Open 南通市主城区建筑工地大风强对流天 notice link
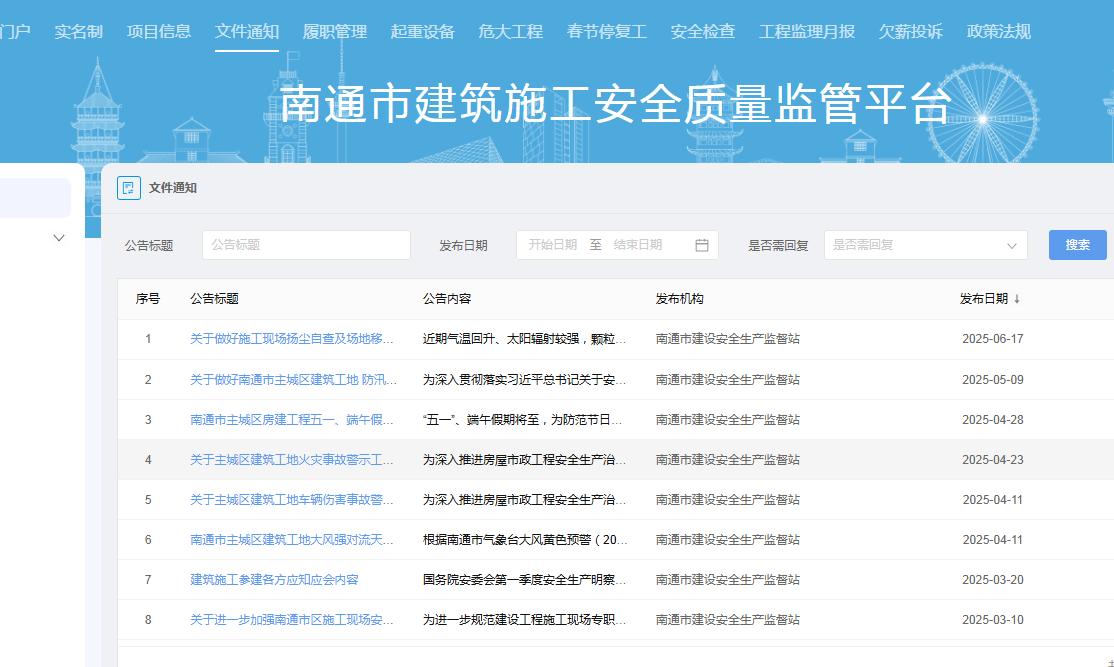Image resolution: width=1114 pixels, height=667 pixels. pos(292,540)
